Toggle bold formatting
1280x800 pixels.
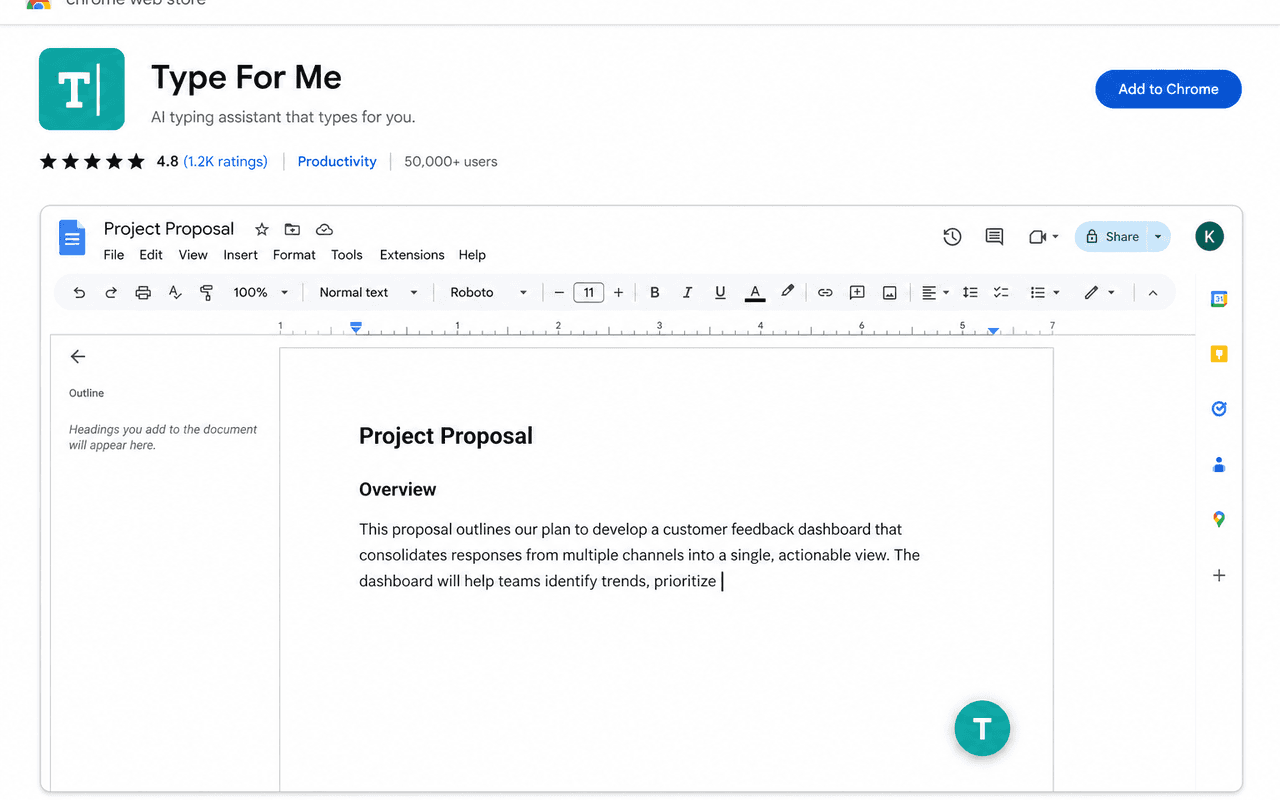coord(655,293)
